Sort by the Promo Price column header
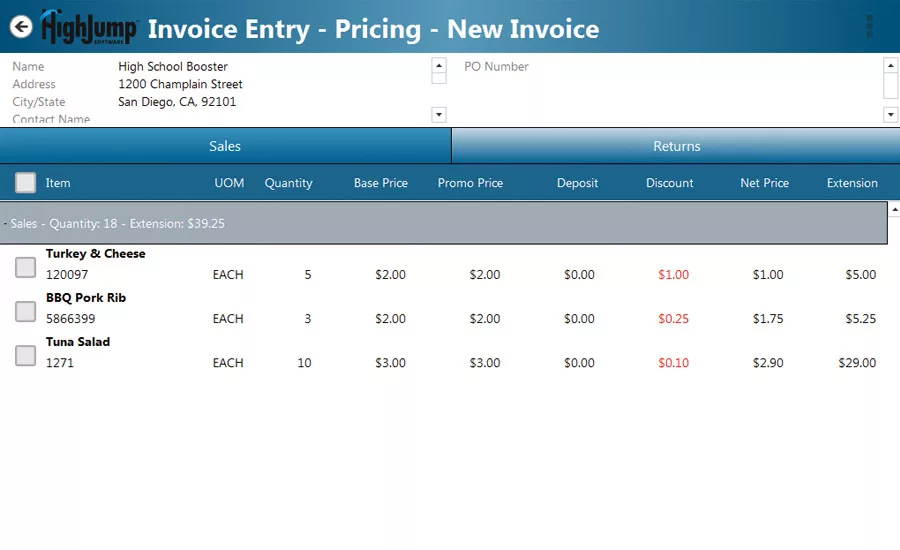Viewport: 900px width, 550px height. tap(470, 183)
